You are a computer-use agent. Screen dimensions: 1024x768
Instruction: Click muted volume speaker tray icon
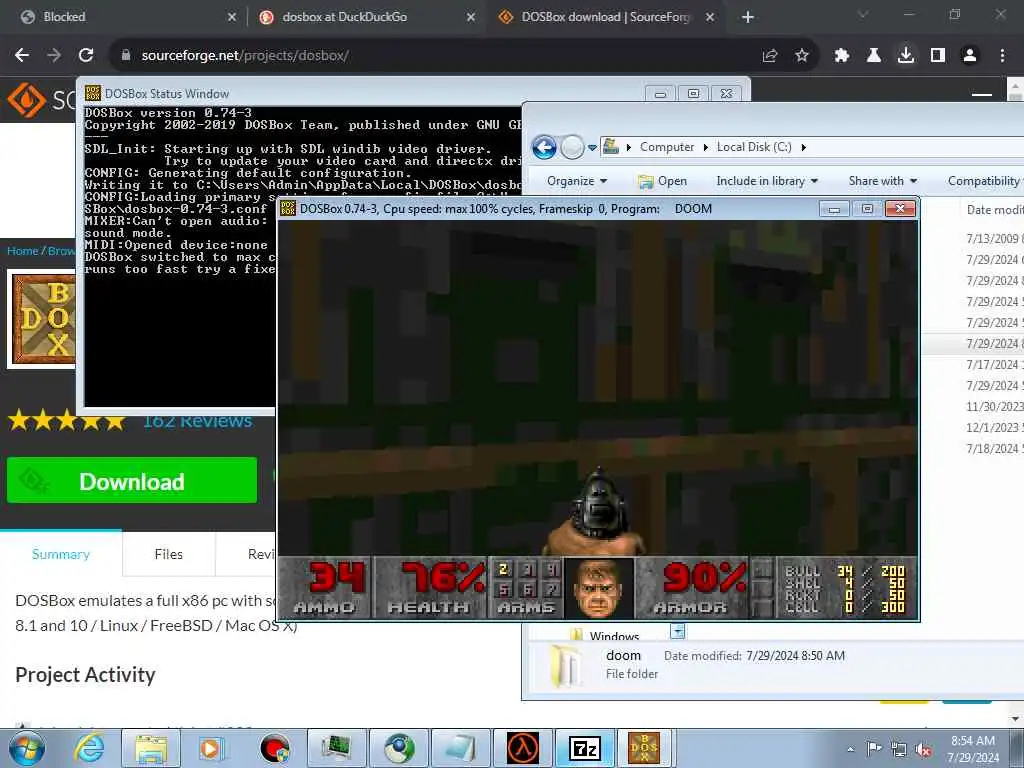923,749
